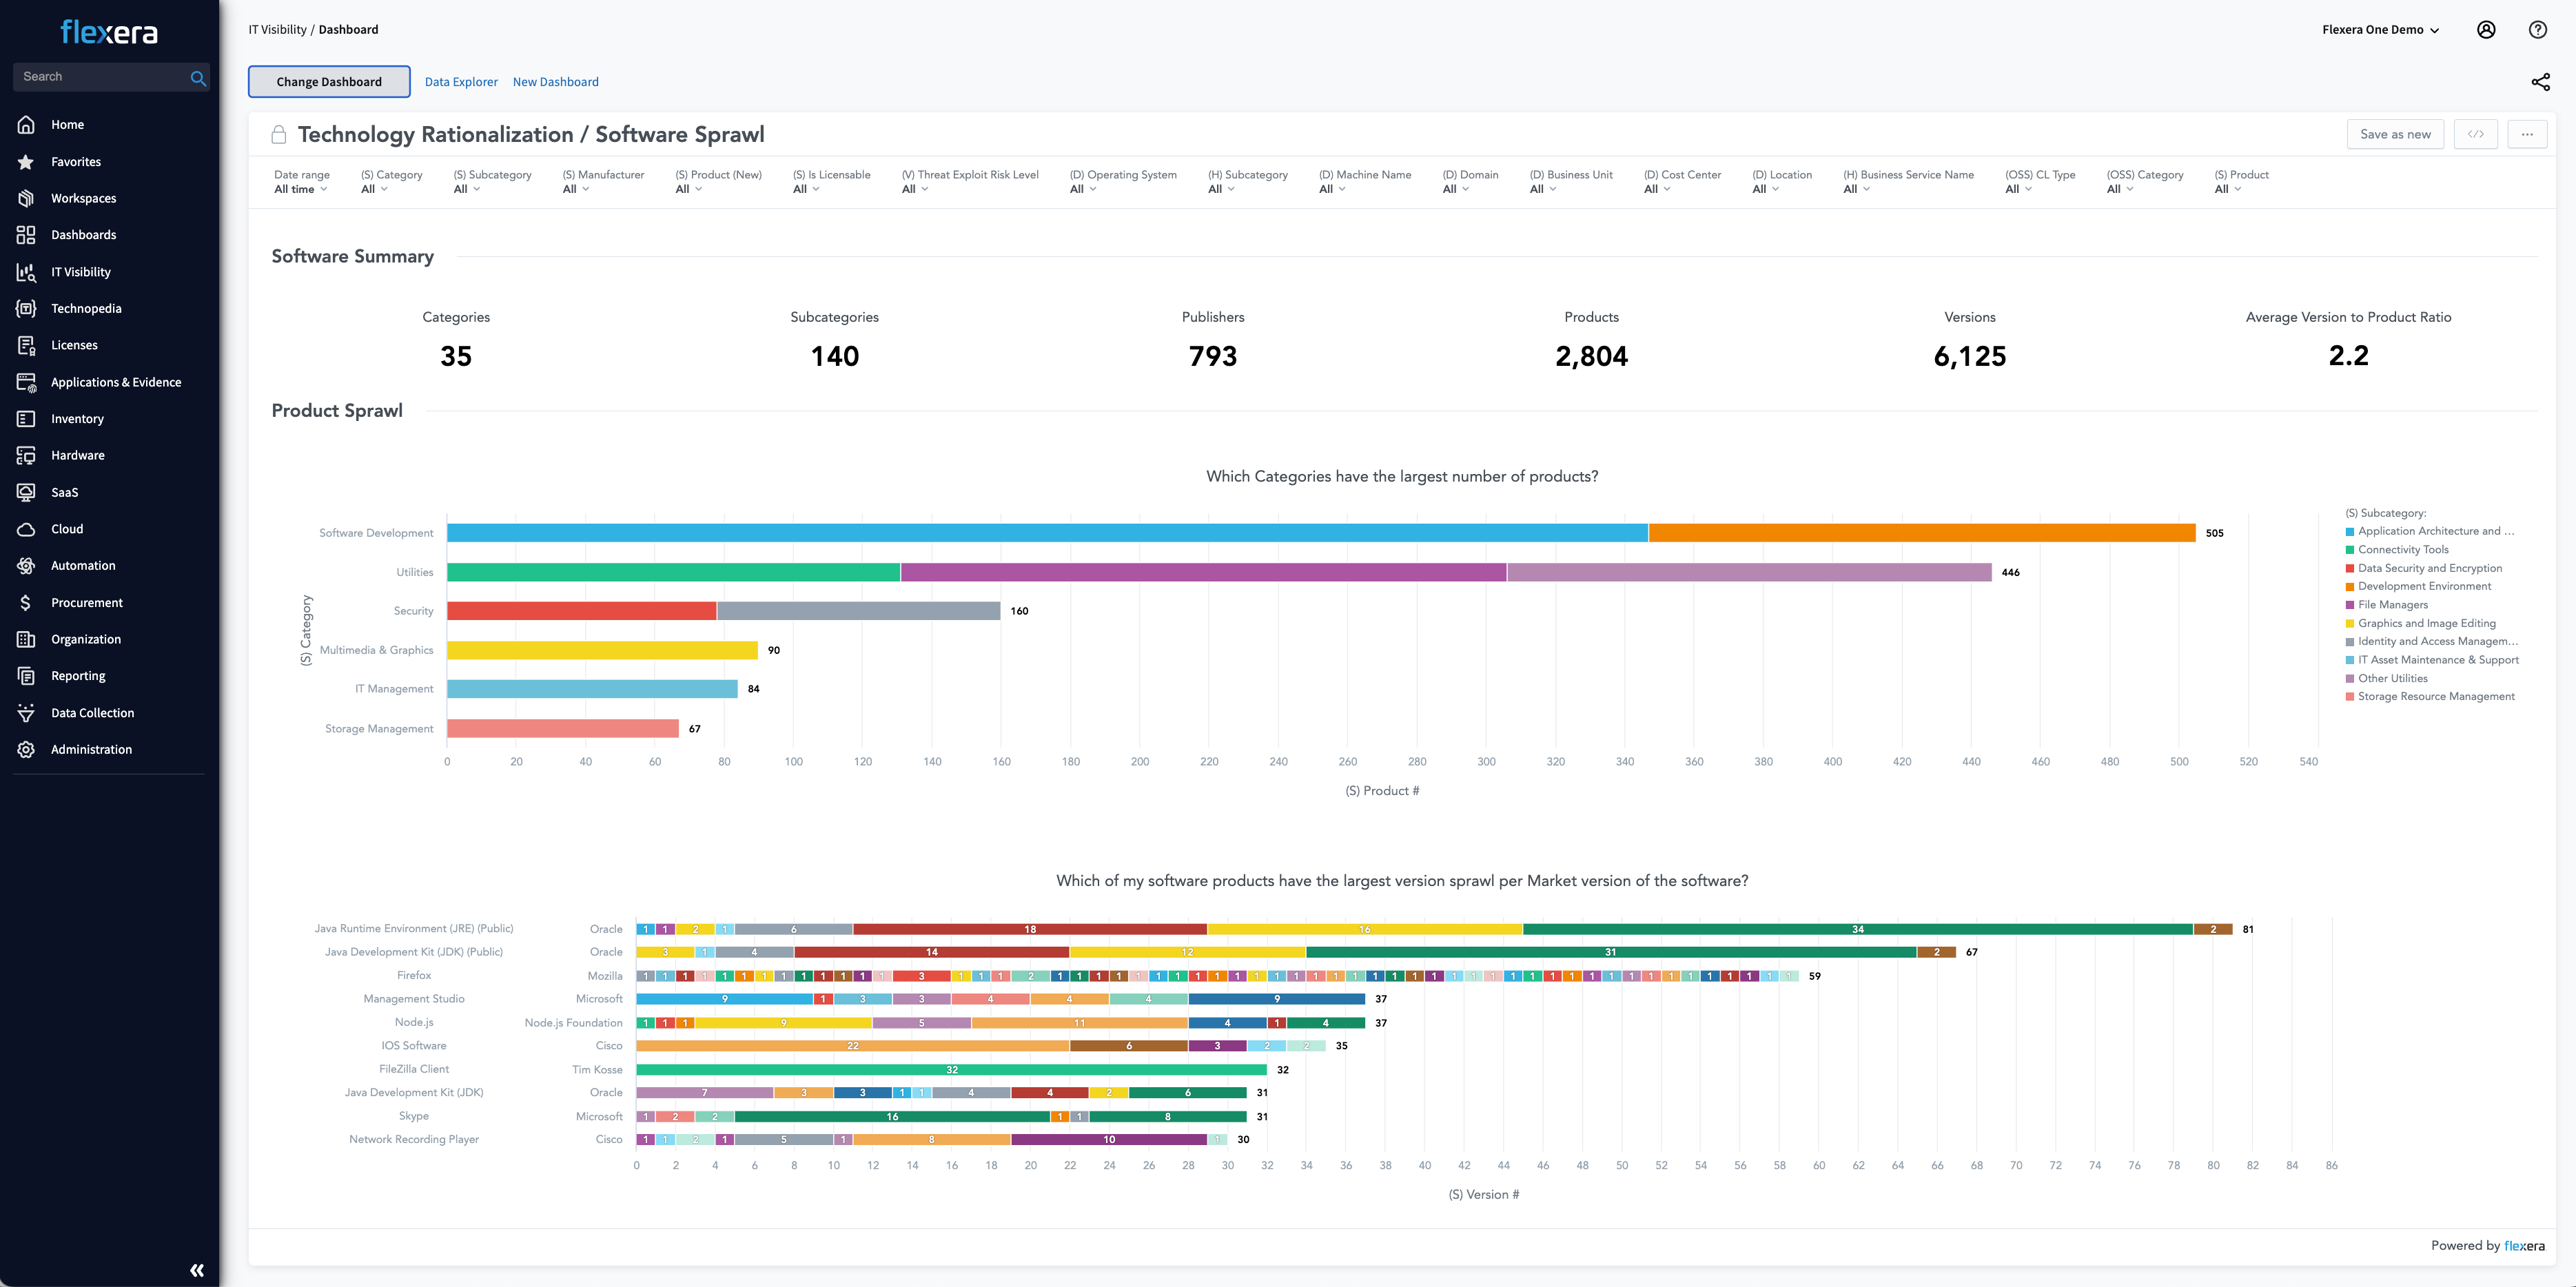
Task: Open Workspaces icon in sidebar
Action: [x=26, y=198]
